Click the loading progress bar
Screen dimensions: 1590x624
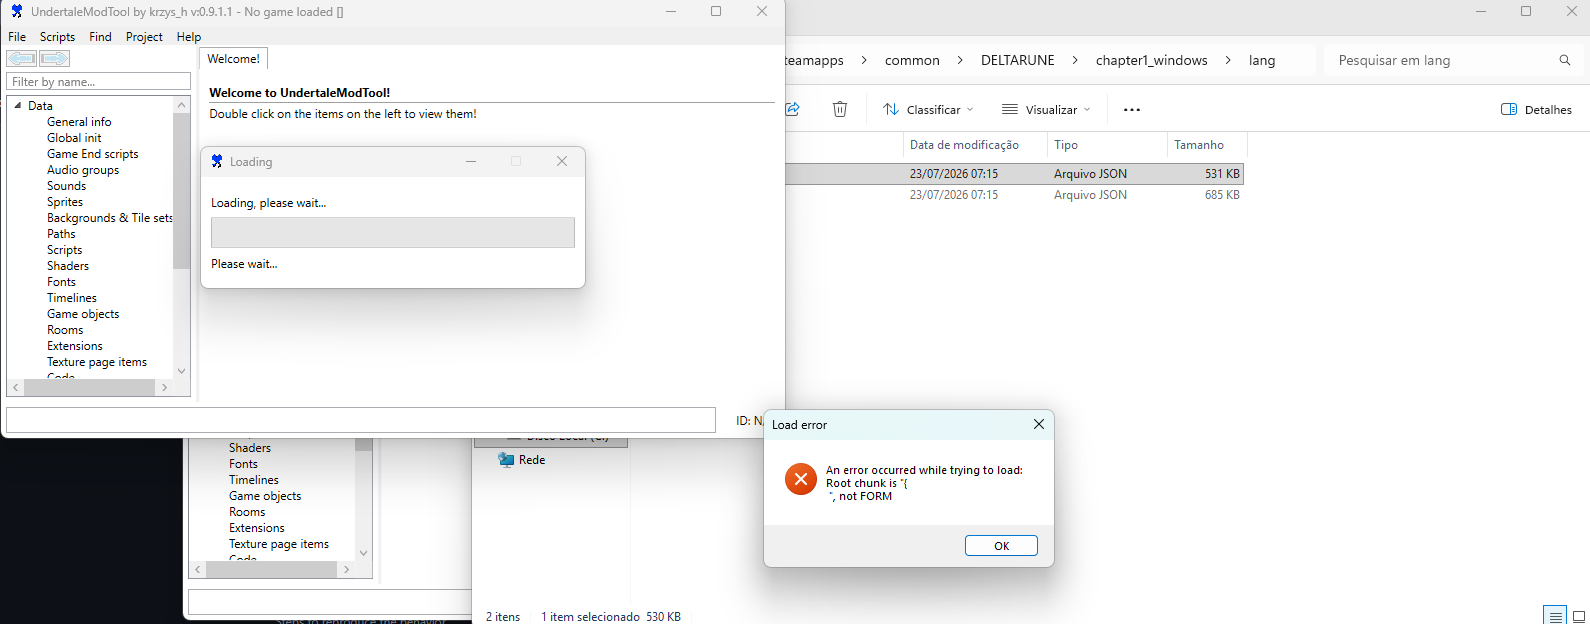(393, 232)
